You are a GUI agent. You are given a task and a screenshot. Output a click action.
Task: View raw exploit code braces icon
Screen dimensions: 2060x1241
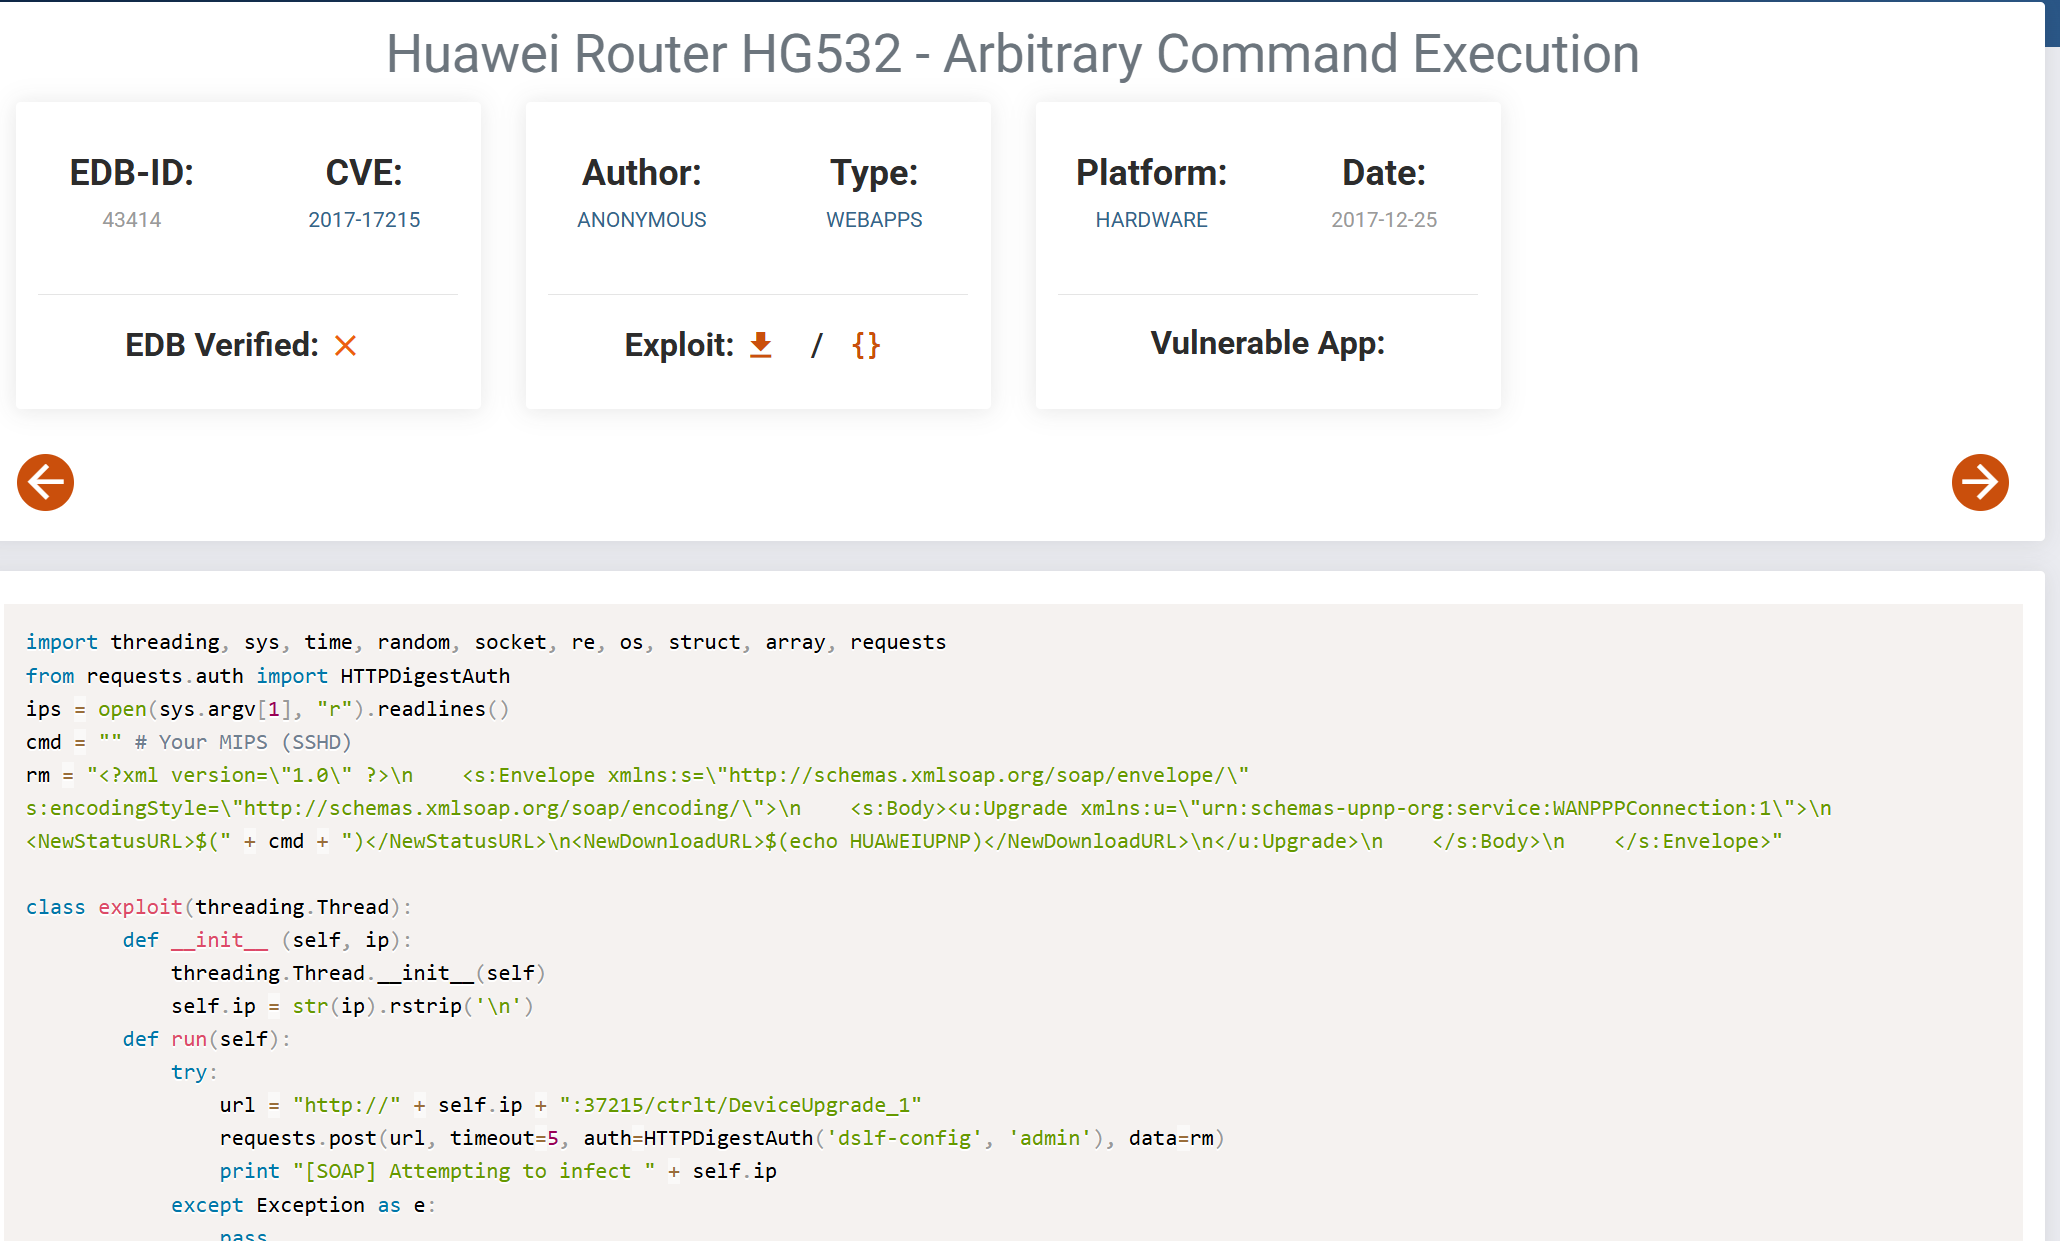(866, 345)
